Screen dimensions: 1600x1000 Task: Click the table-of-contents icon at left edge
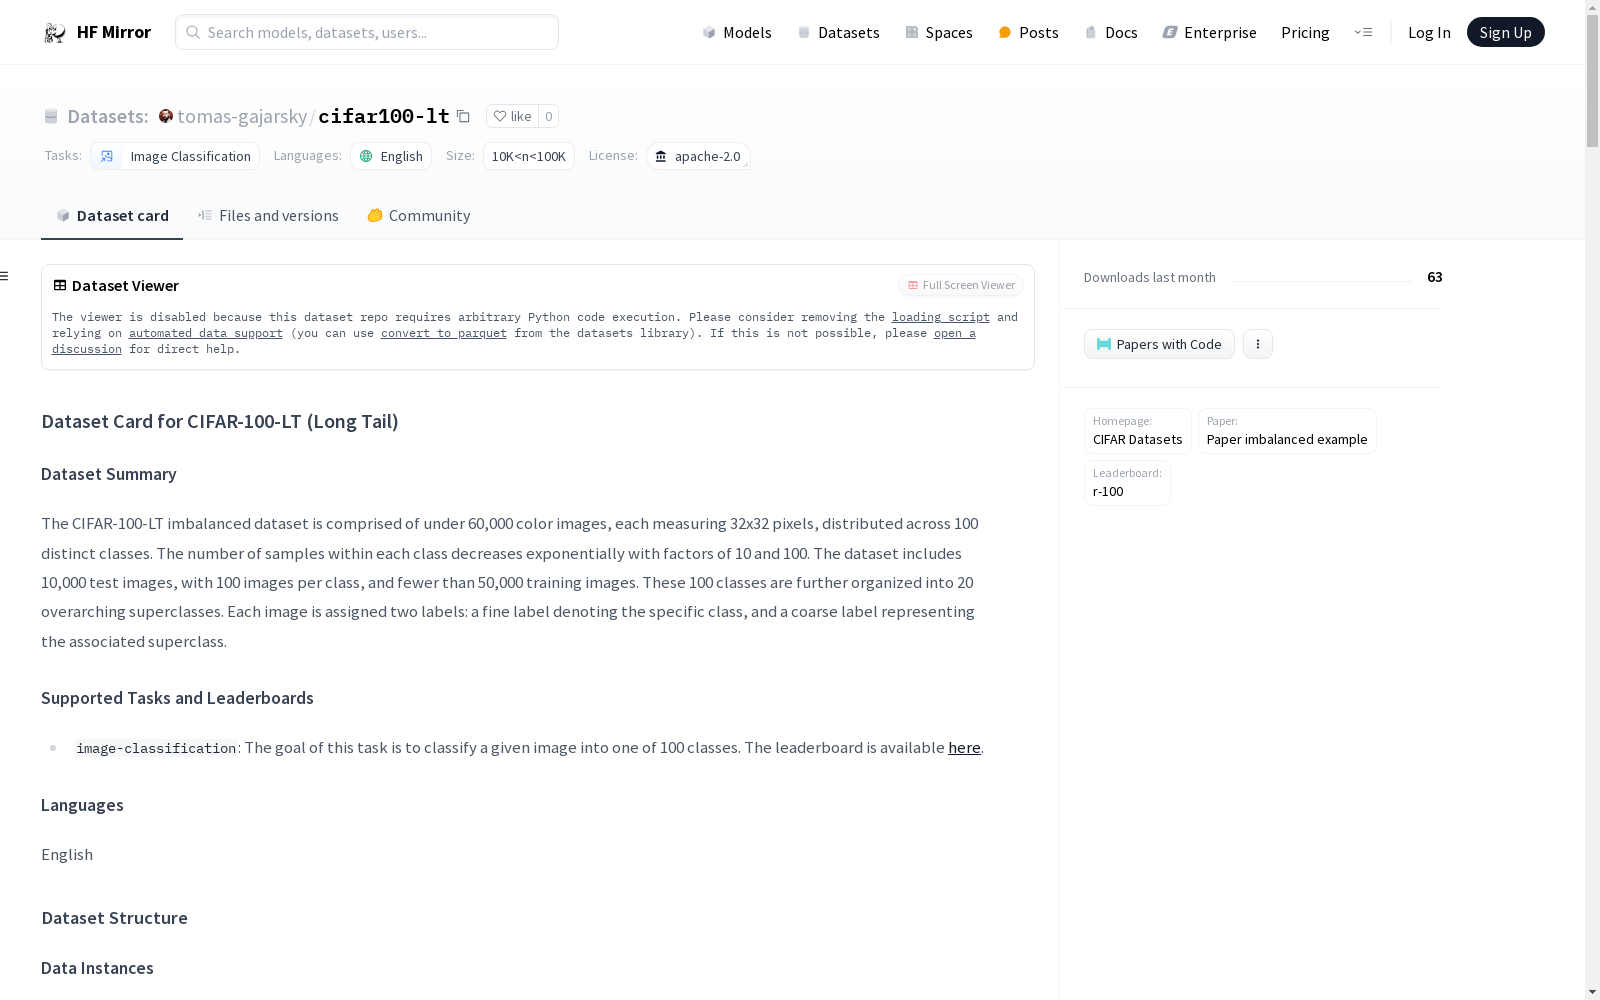pos(5,276)
